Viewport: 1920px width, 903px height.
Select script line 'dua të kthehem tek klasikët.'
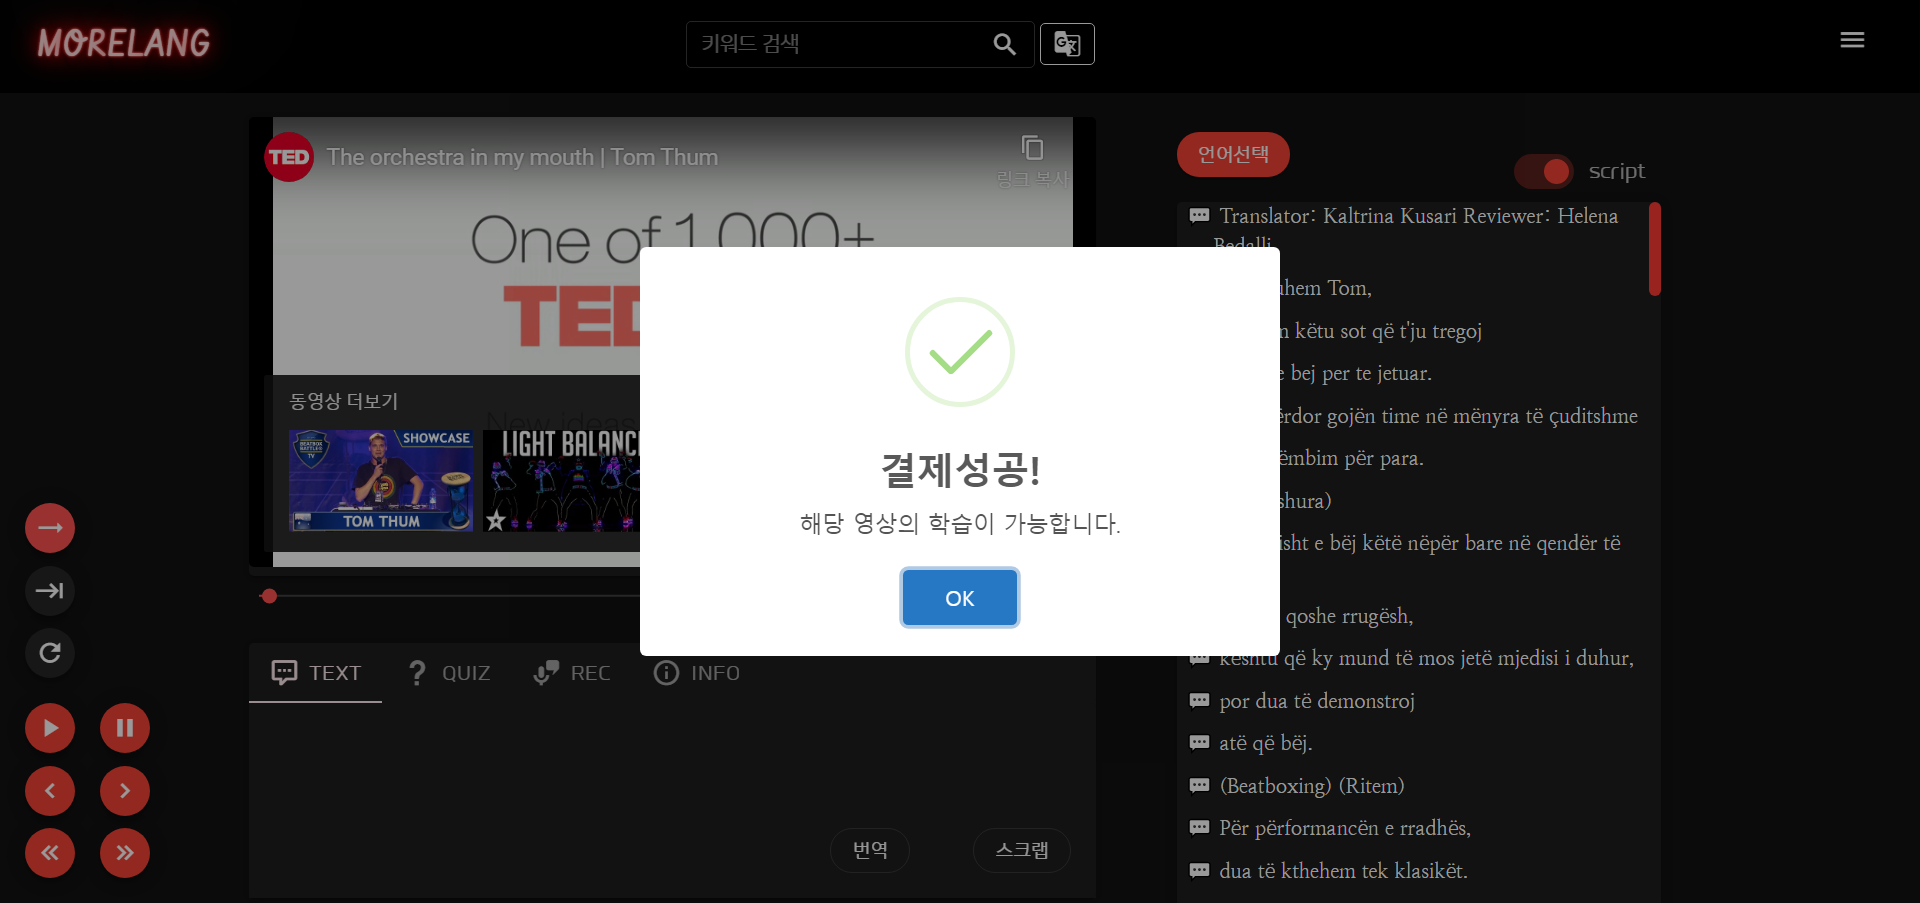pyautogui.click(x=1343, y=871)
